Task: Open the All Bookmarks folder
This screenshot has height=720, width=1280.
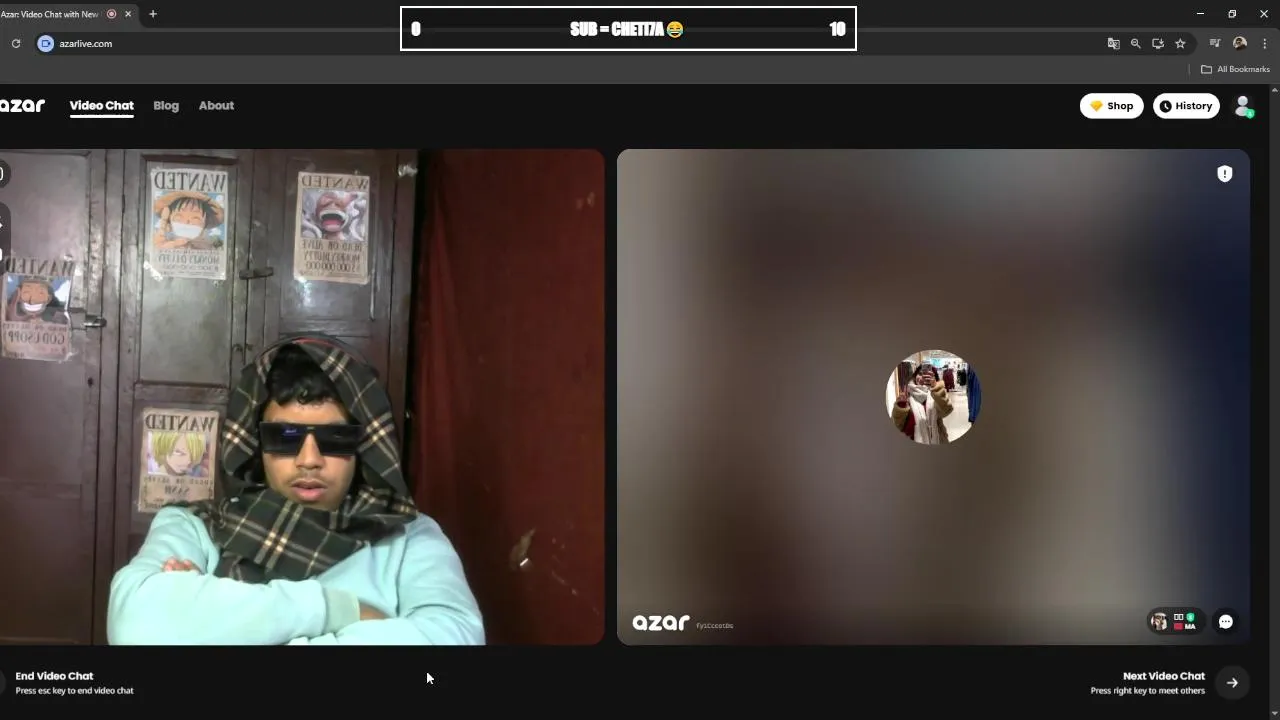Action: 1235,69
